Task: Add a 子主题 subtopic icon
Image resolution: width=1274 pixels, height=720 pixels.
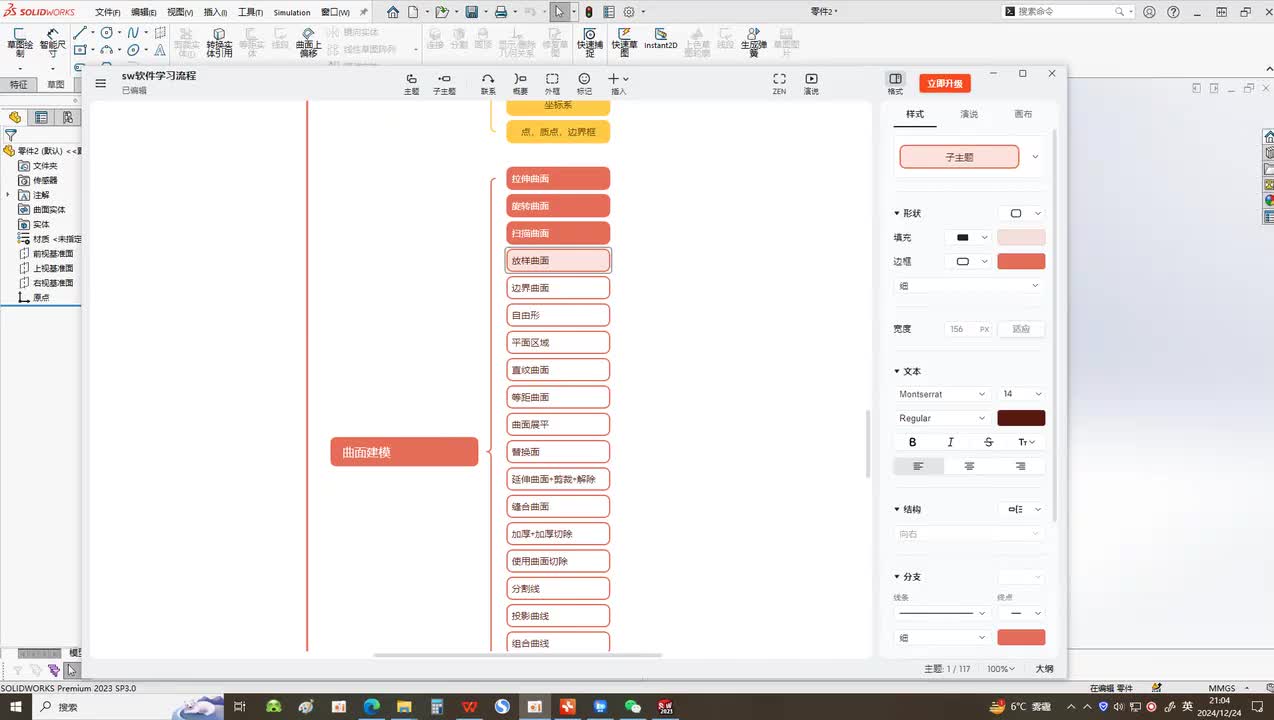Action: (x=444, y=79)
